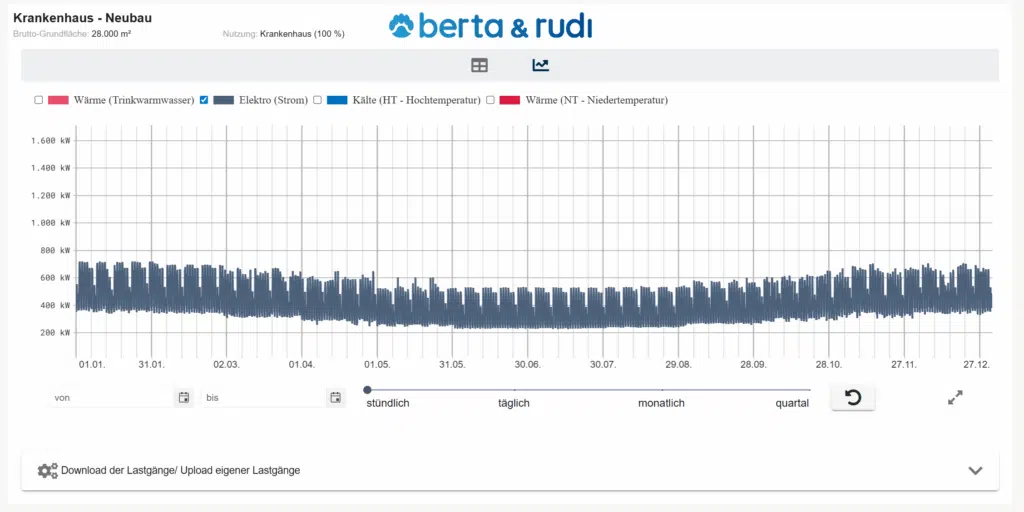
Task: Click the gears icon beside Download der Lastgänge
Action: click(47, 470)
